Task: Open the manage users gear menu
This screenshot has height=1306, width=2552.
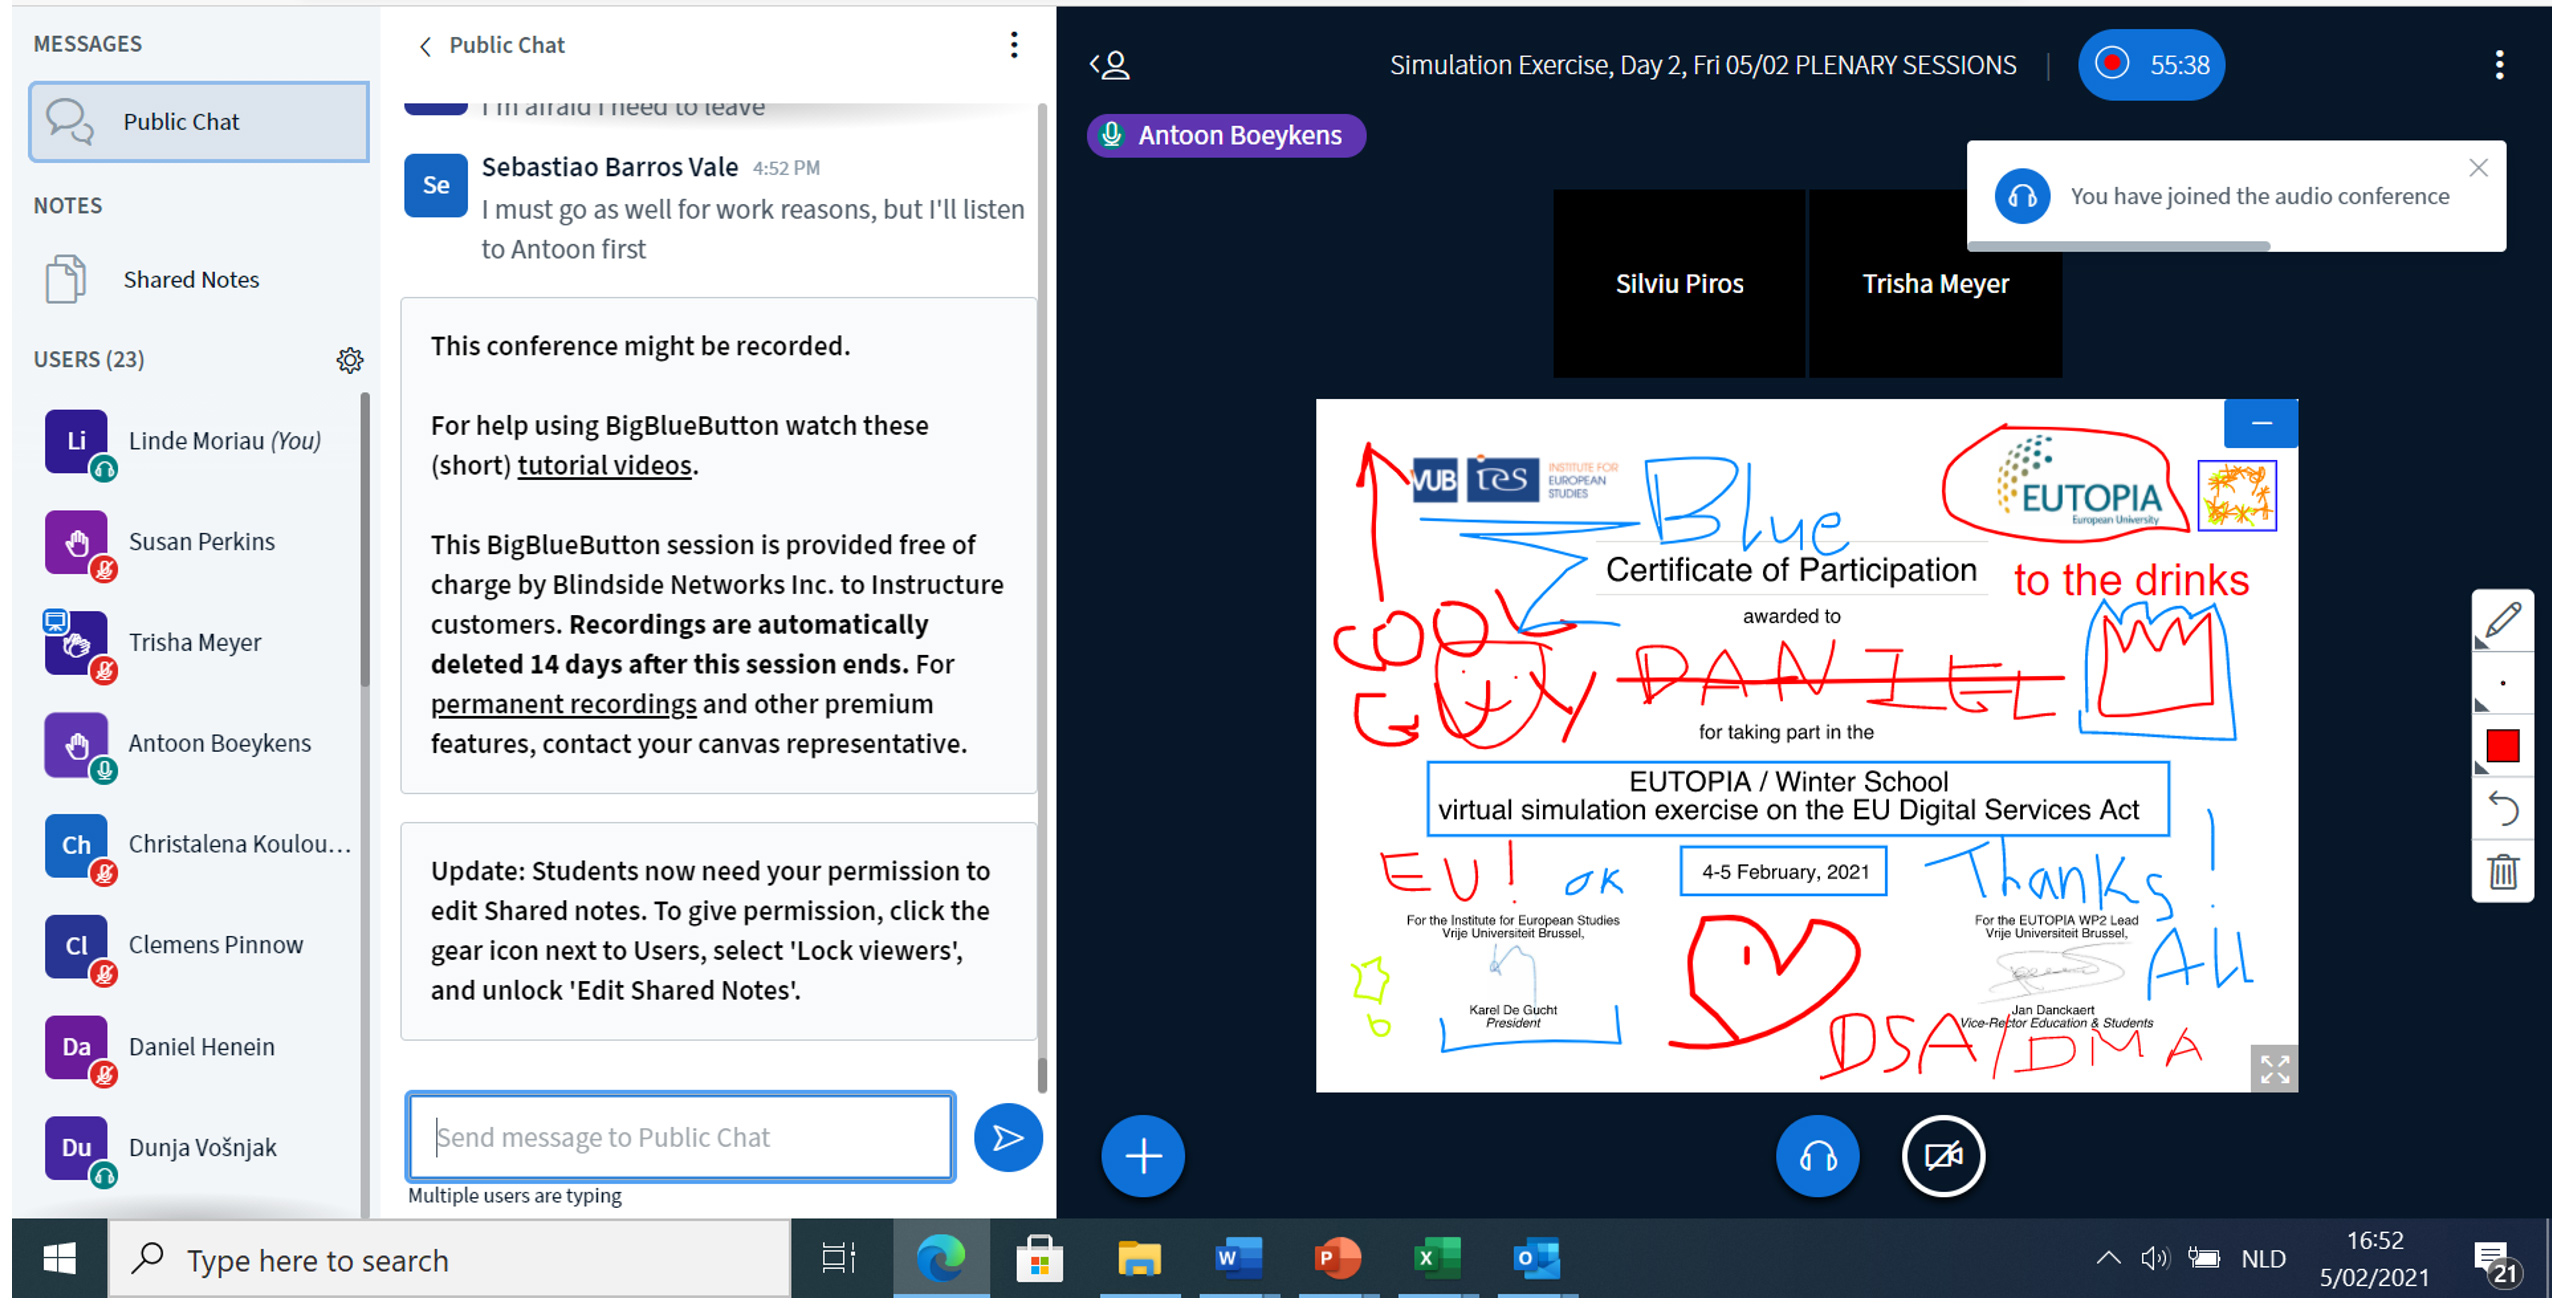Action: (x=349, y=360)
